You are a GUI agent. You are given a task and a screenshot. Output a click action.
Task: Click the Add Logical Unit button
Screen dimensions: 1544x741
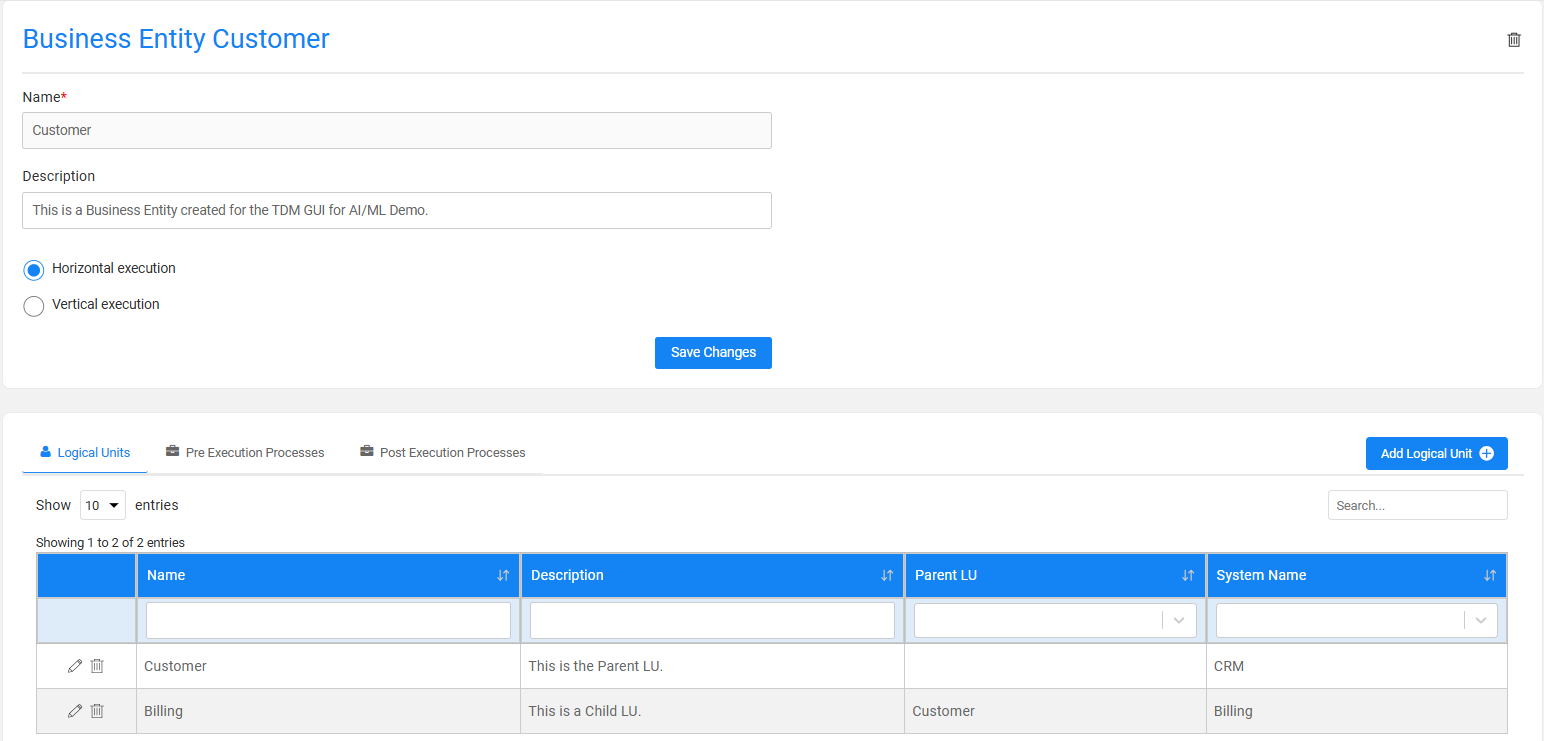[1436, 453]
